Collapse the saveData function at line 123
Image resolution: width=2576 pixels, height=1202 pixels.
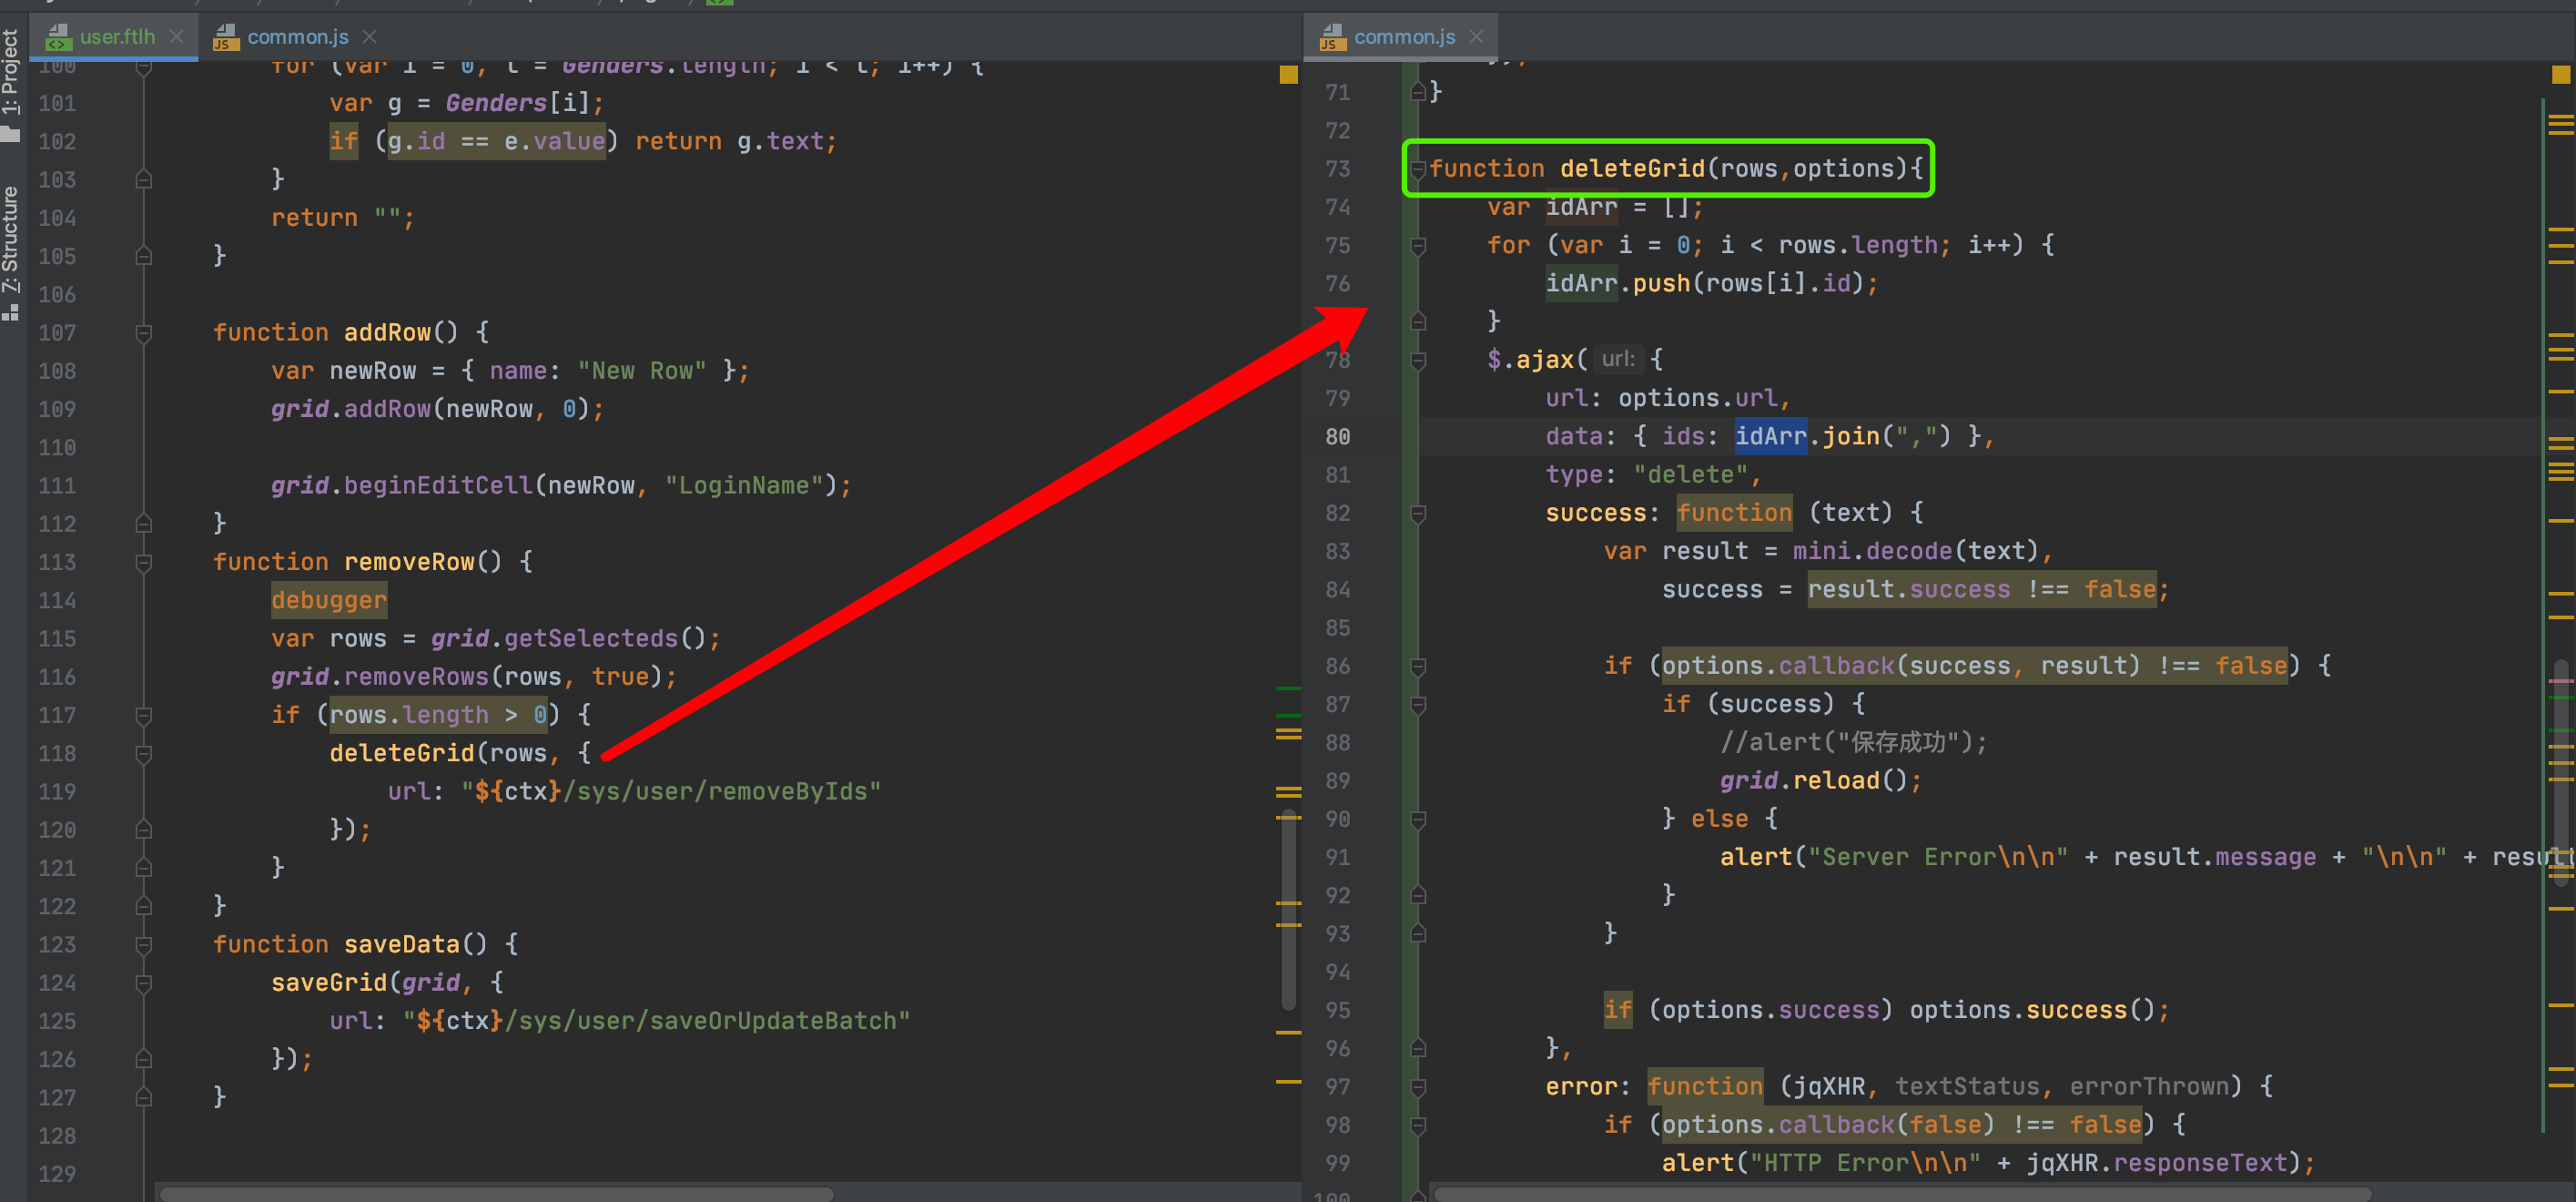(x=144, y=945)
